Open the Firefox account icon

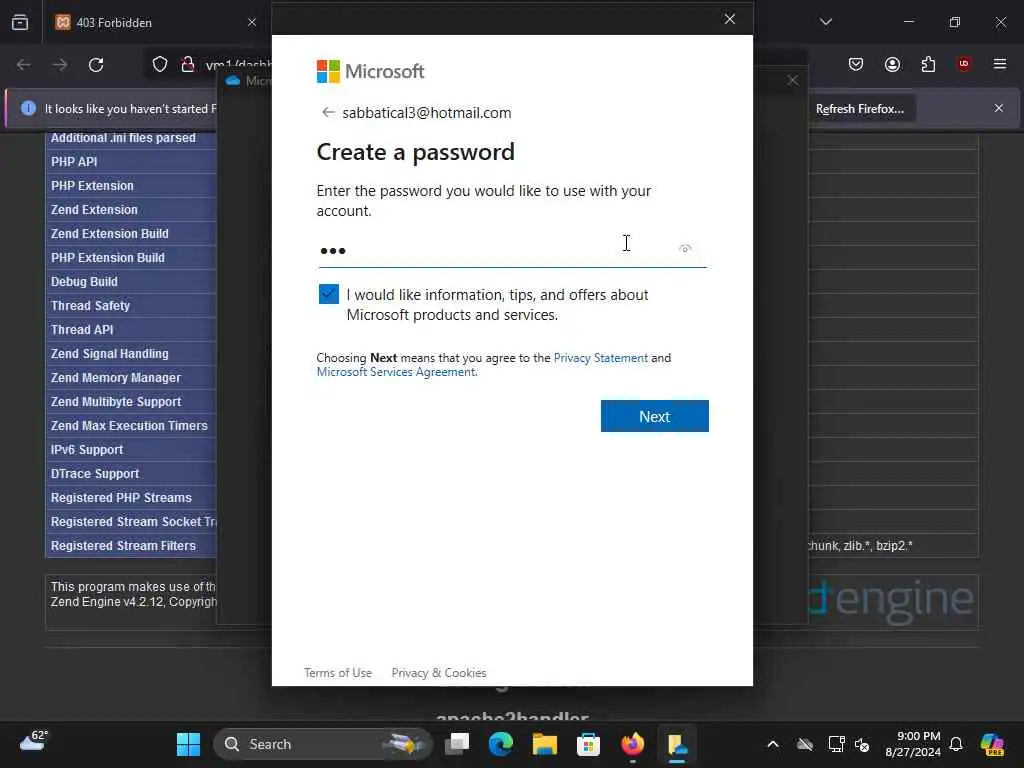(x=892, y=64)
